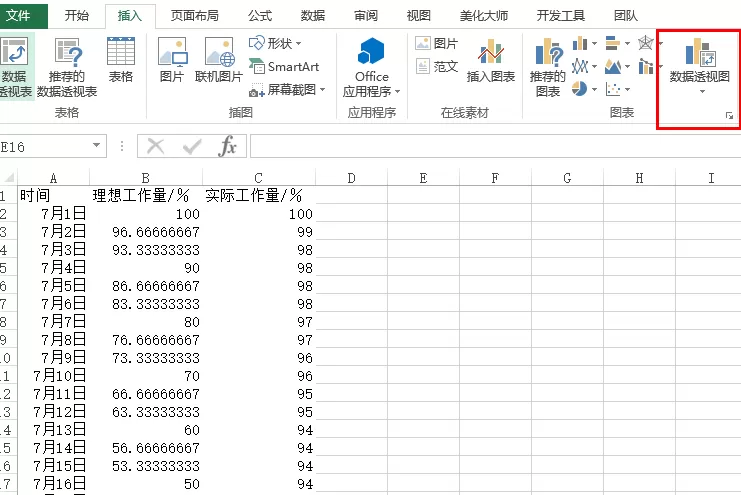Choose the area chart icon

tap(612, 66)
